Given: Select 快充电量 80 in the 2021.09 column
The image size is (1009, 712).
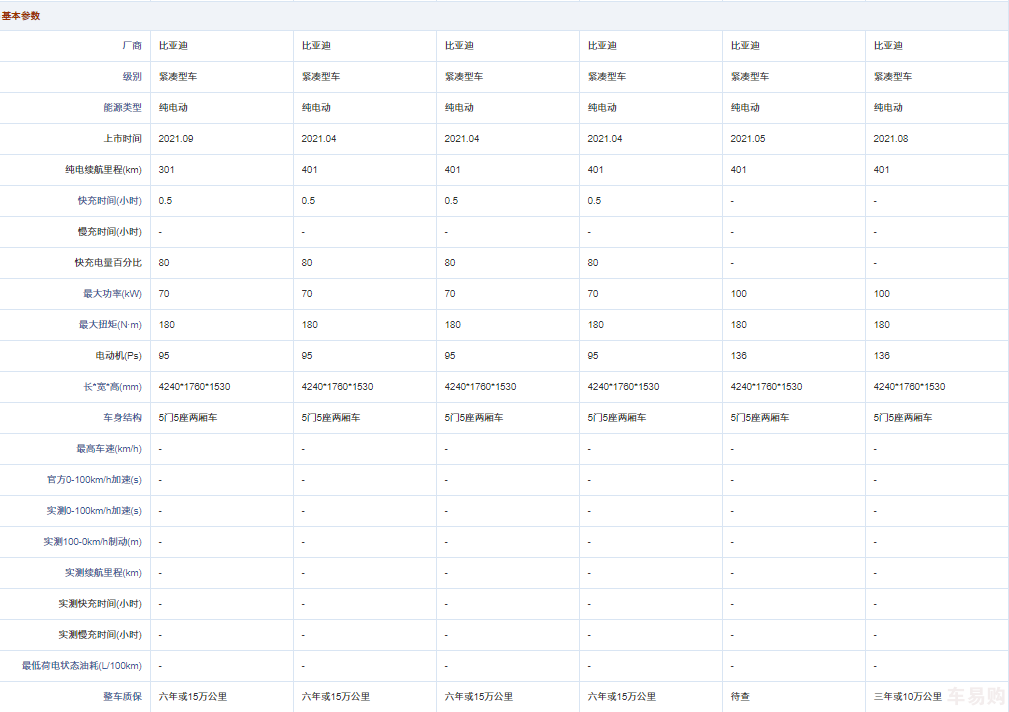Looking at the screenshot, I should coord(164,263).
